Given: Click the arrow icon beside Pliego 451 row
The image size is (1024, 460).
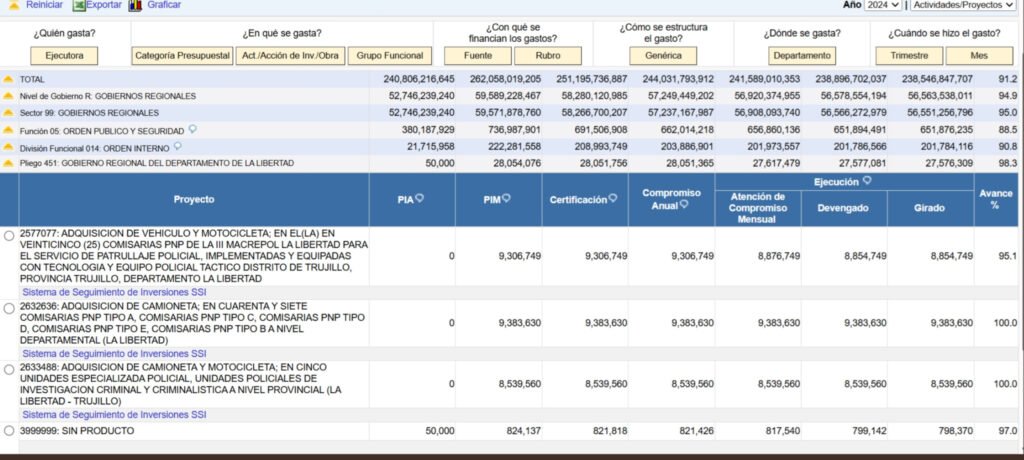Looking at the screenshot, I should (9, 163).
